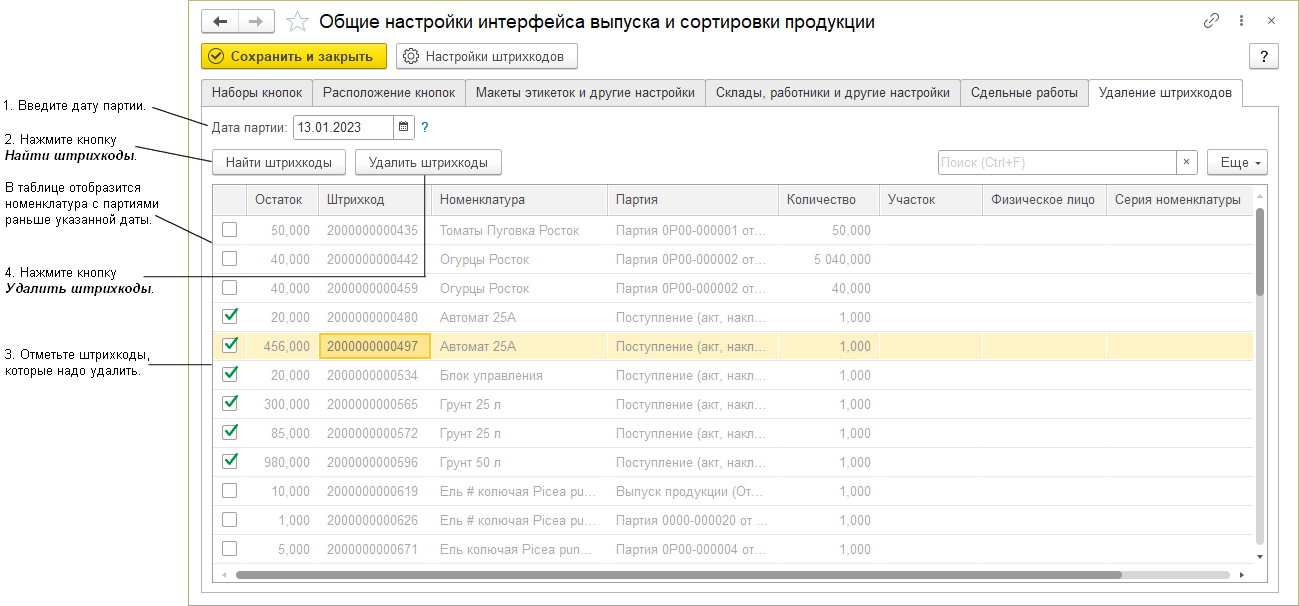
Task: Open the Настройки штрихкодов settings
Action: point(487,56)
